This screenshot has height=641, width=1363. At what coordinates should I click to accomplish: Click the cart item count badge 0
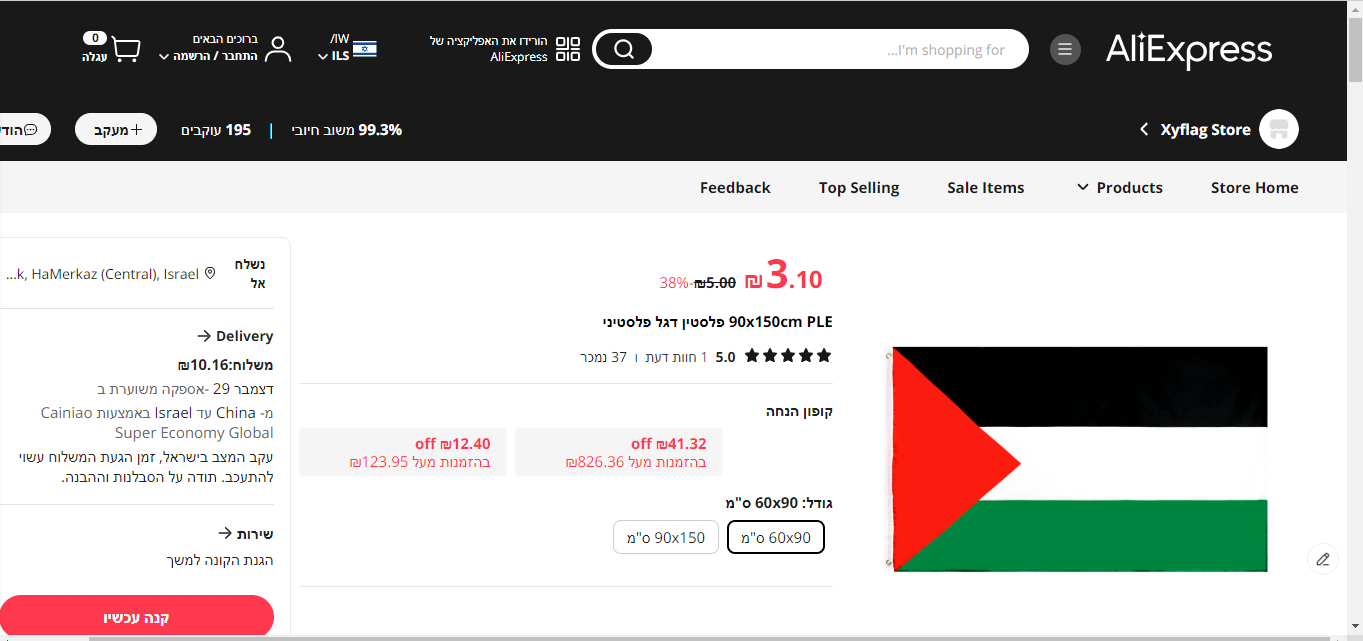pos(95,38)
